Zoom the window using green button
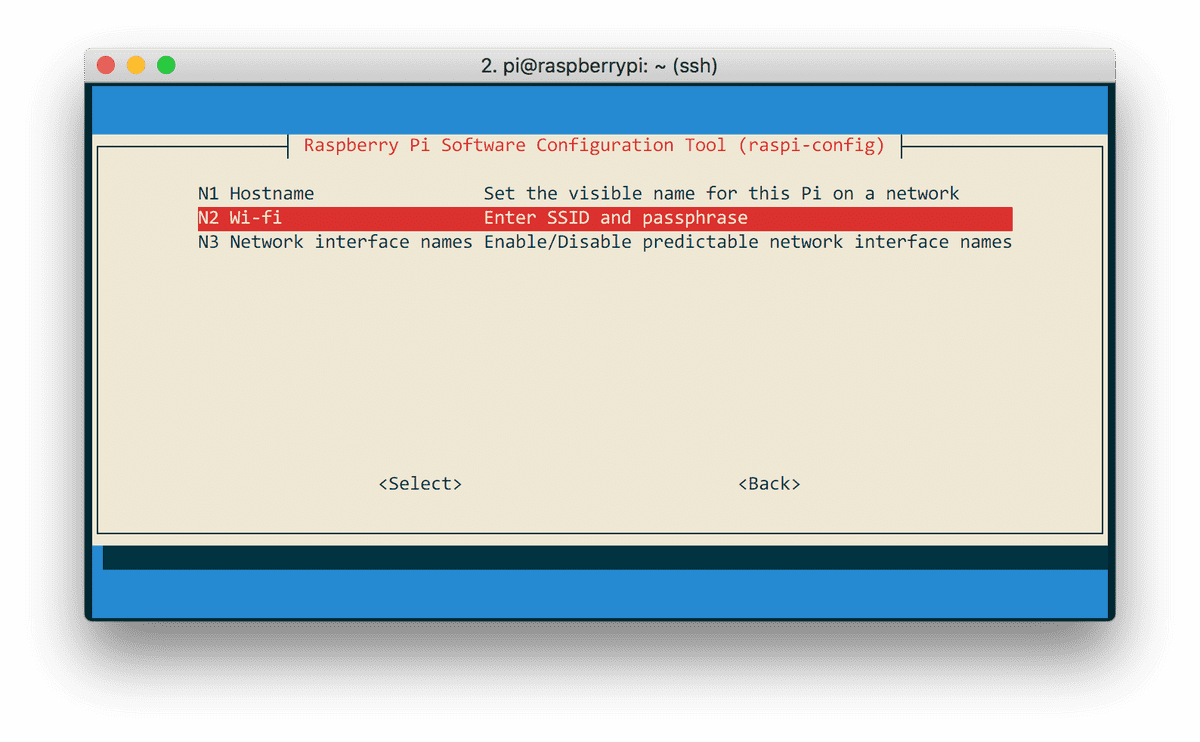 click(166, 66)
